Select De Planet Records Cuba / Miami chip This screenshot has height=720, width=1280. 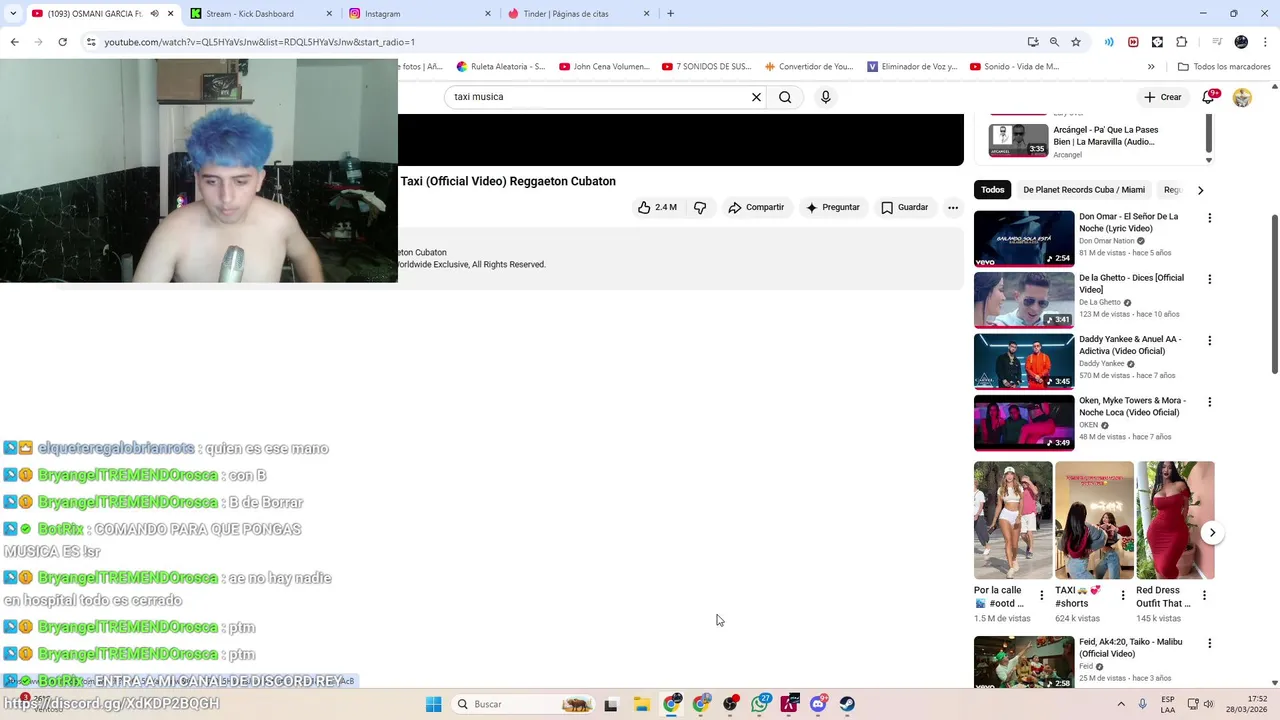(x=1083, y=190)
